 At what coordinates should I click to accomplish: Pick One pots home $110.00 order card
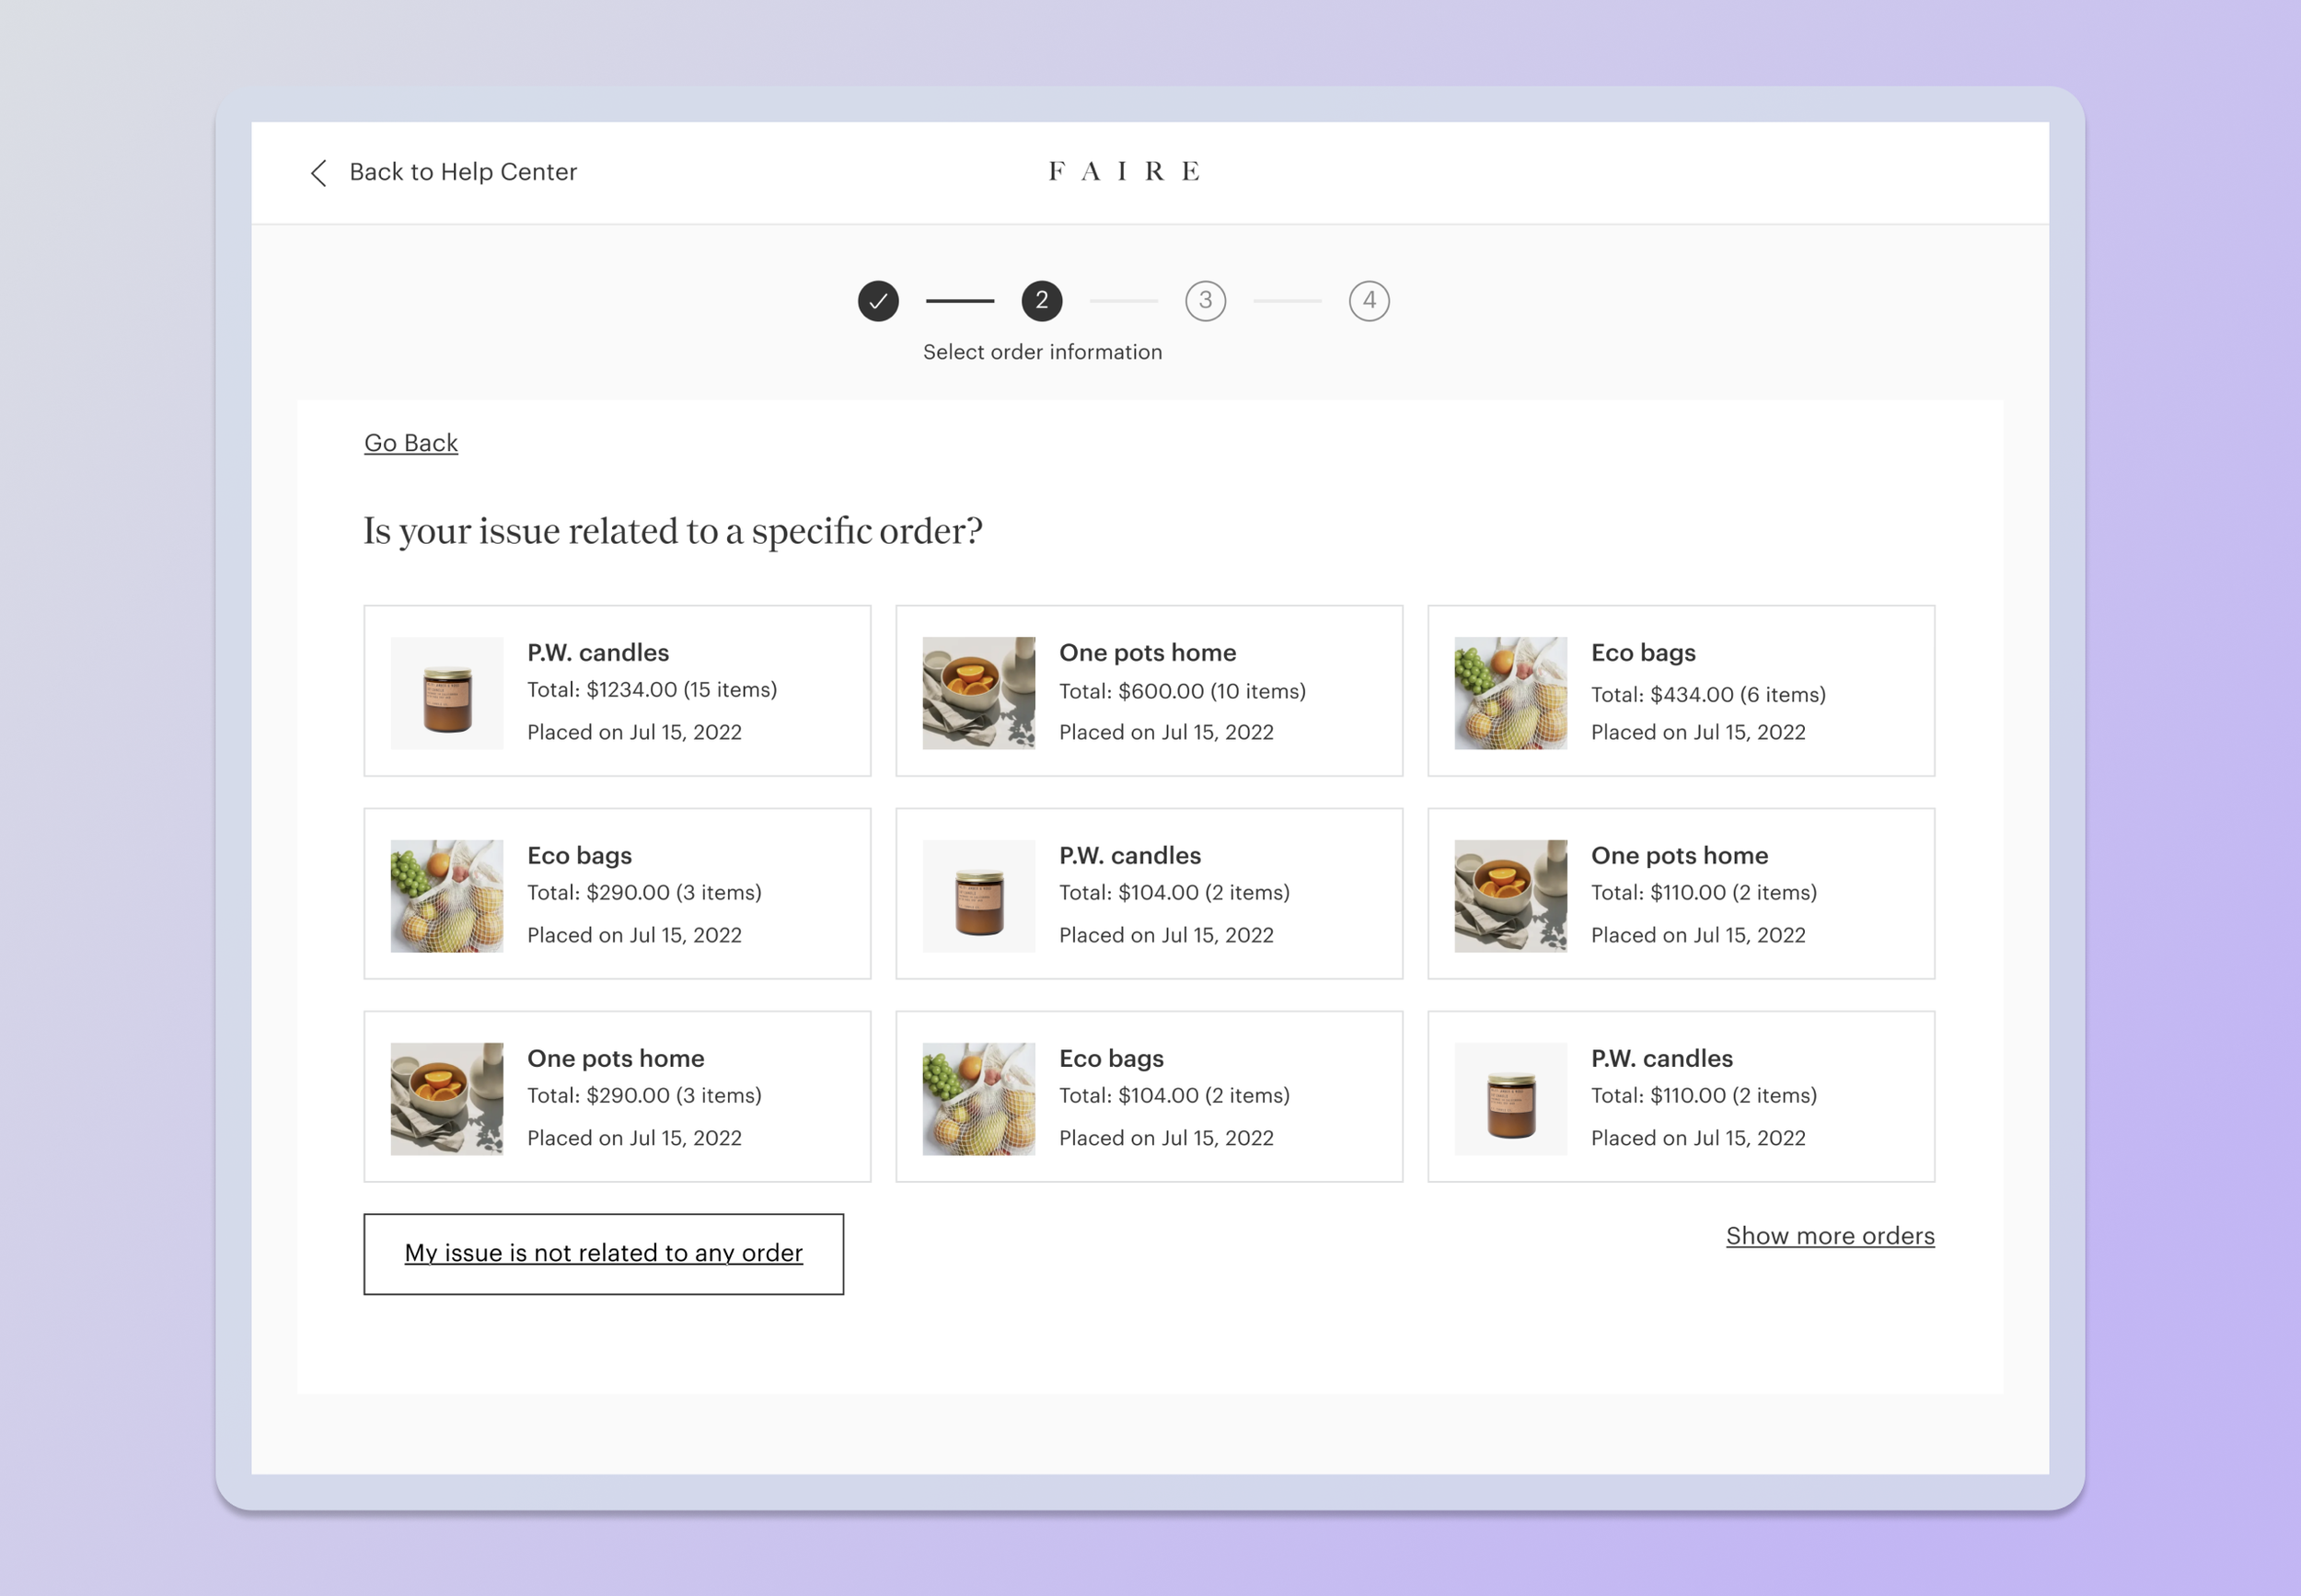click(1680, 894)
